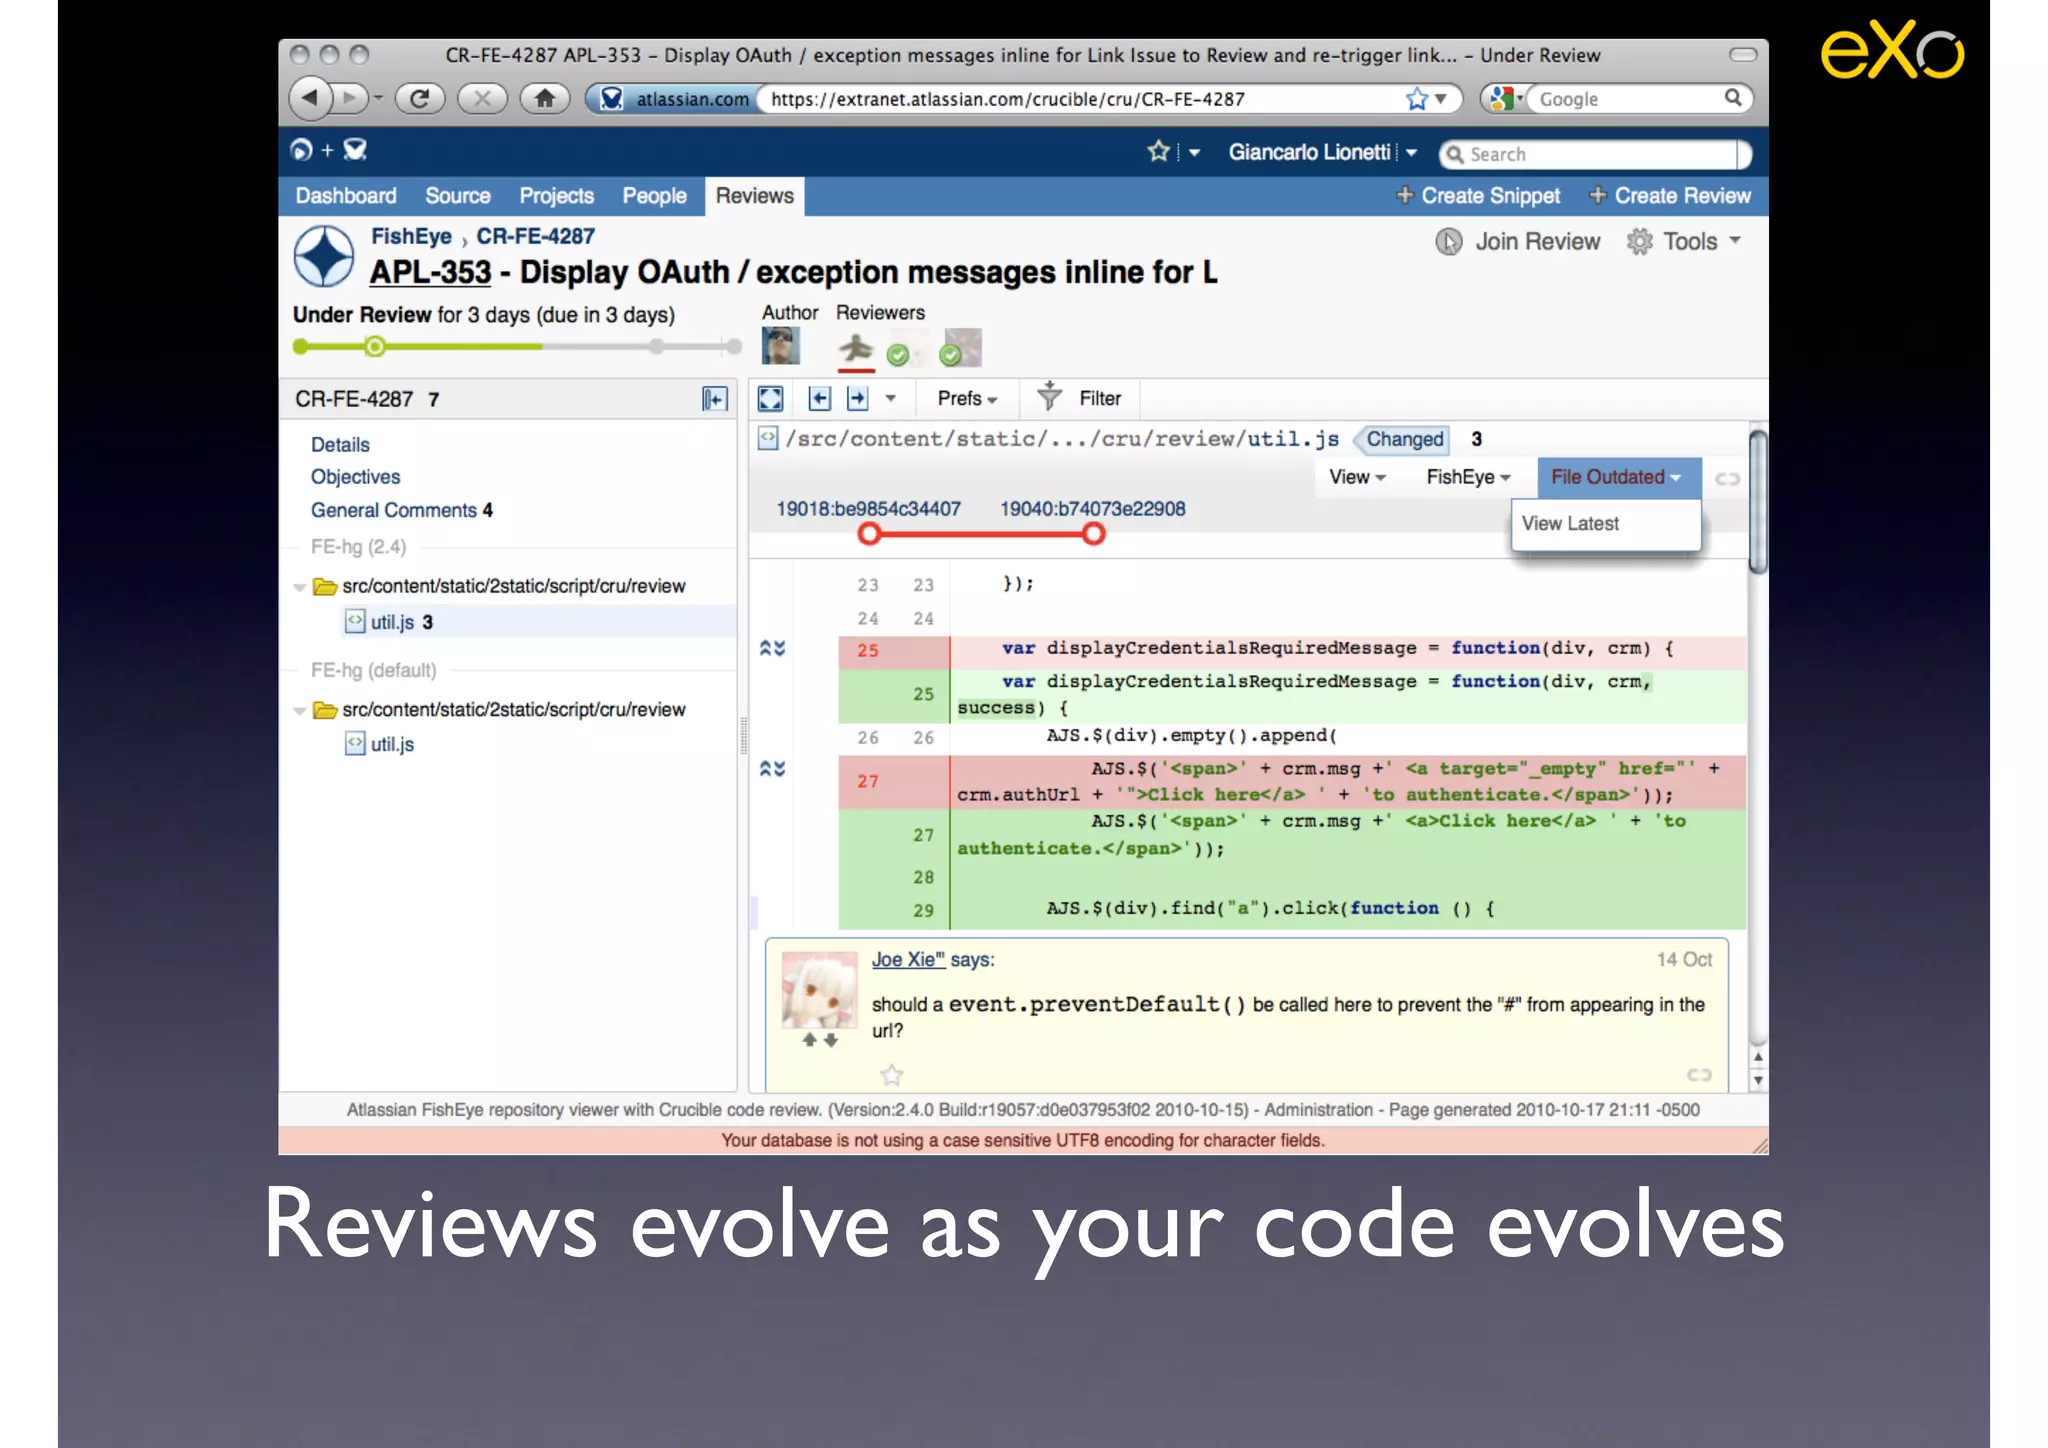Image resolution: width=2048 pixels, height=1448 pixels.
Task: Favourite Joe Xie's comment with star
Action: [x=891, y=1075]
